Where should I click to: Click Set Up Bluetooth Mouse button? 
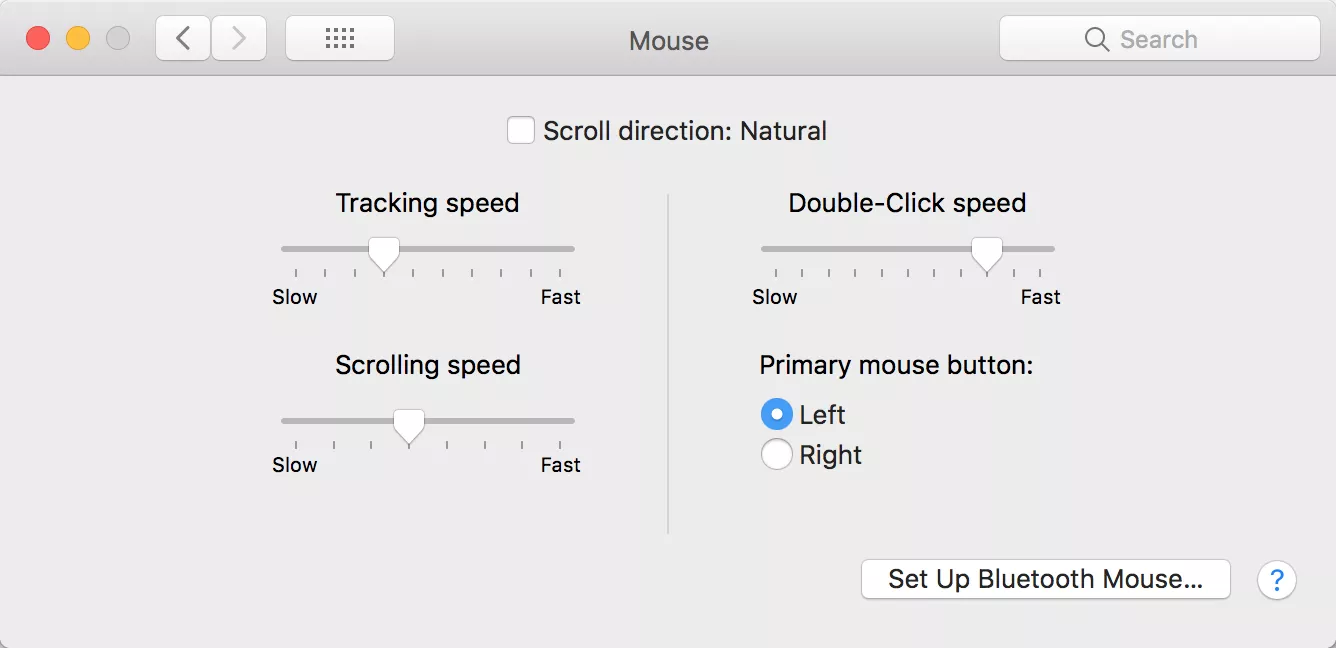[1046, 579]
